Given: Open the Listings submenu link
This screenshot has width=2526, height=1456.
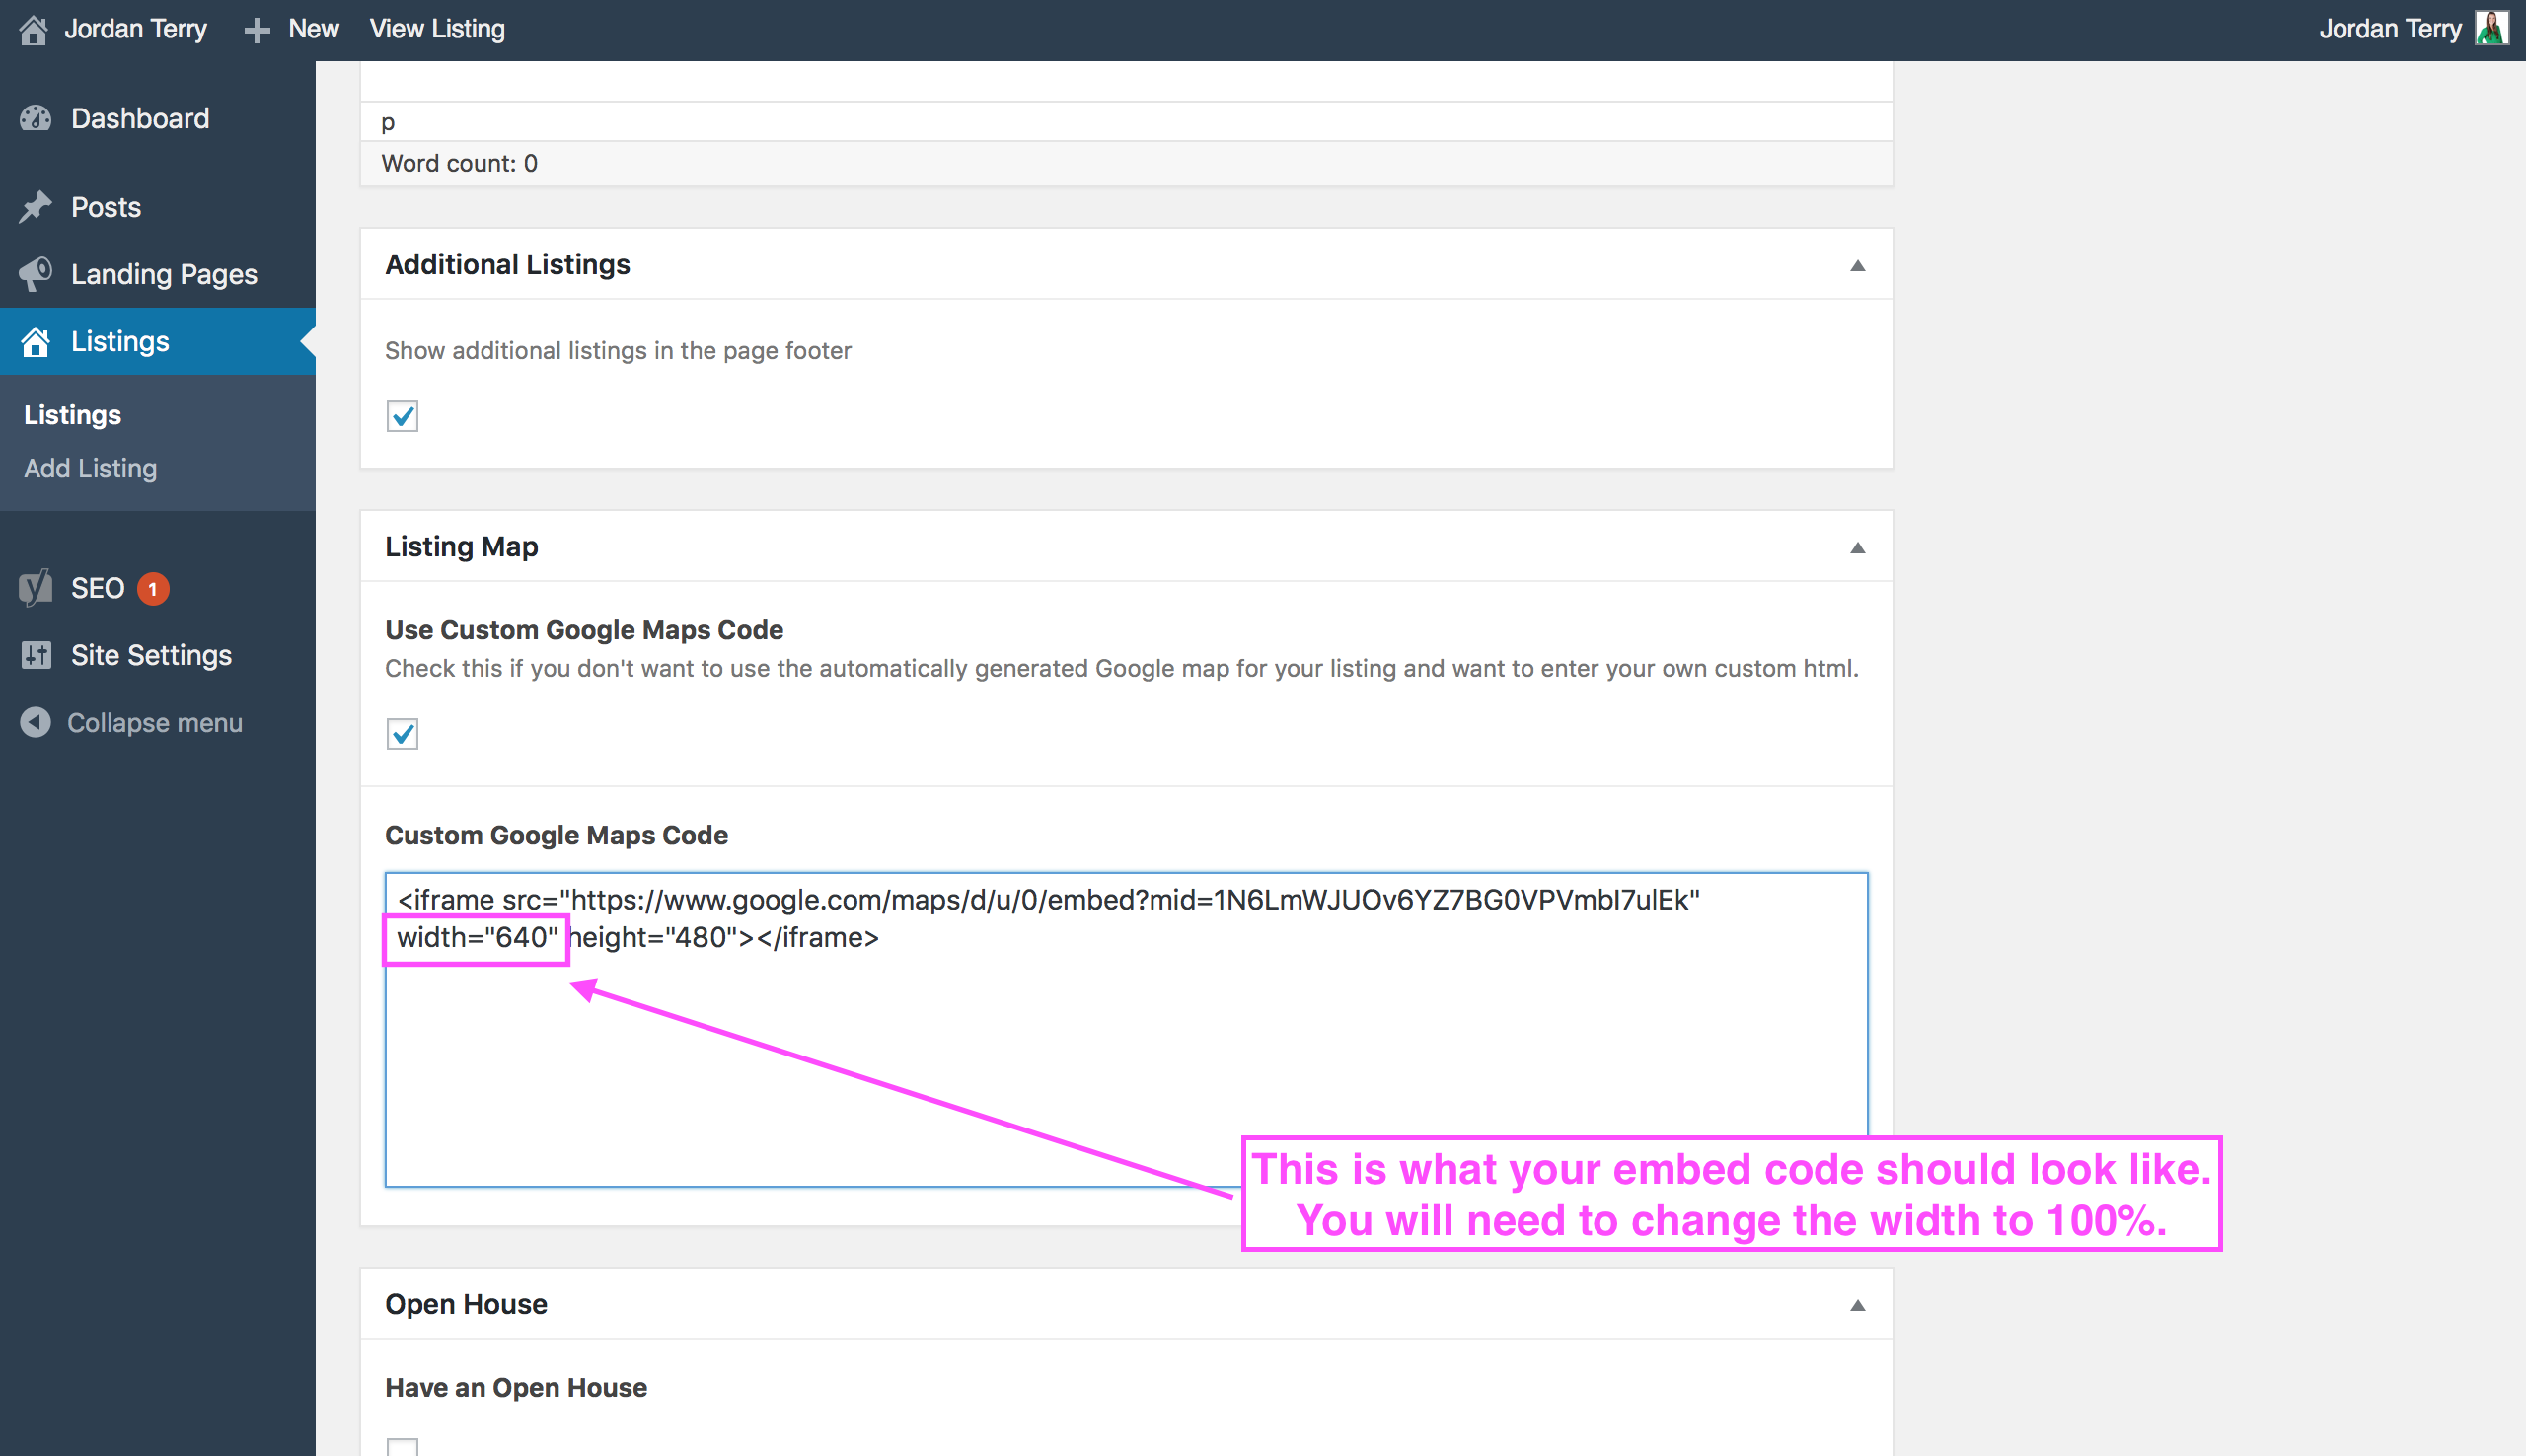Looking at the screenshot, I should (72, 415).
